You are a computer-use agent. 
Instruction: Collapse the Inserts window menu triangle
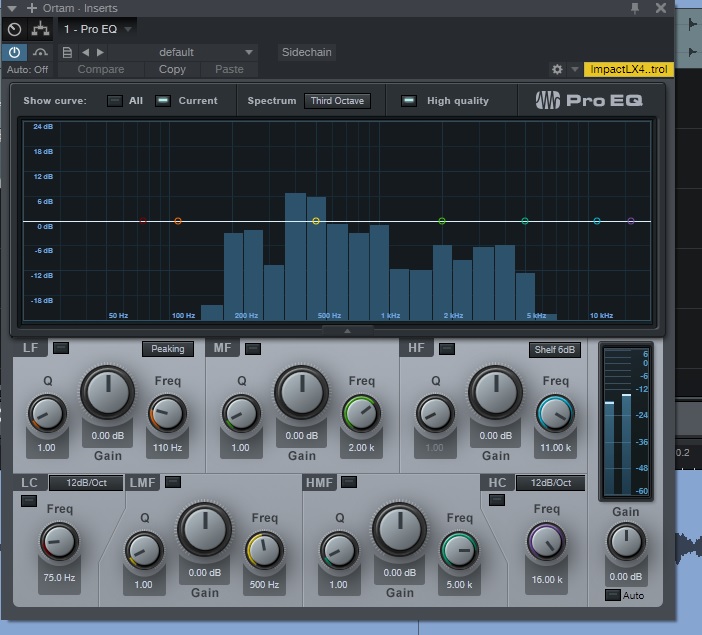click(x=12, y=8)
